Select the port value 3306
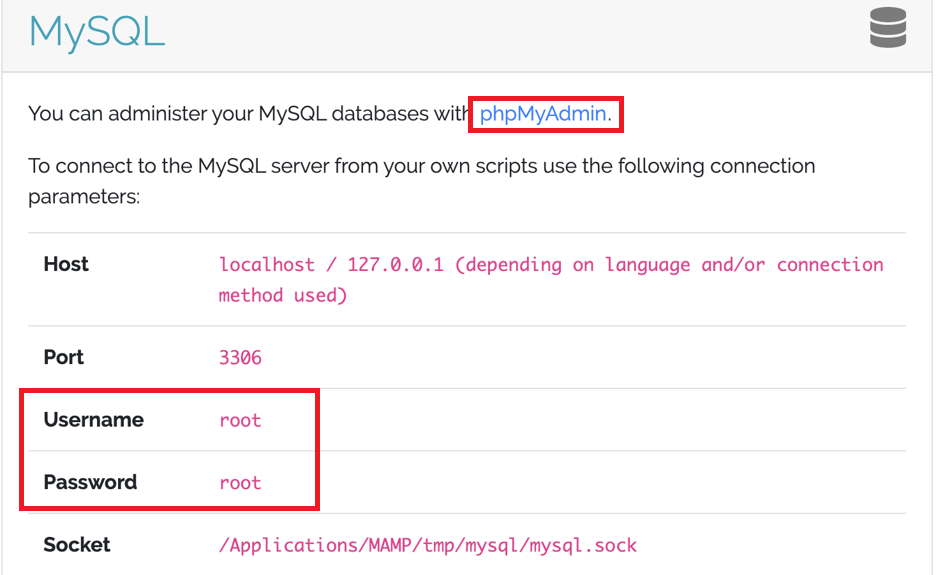 point(240,358)
